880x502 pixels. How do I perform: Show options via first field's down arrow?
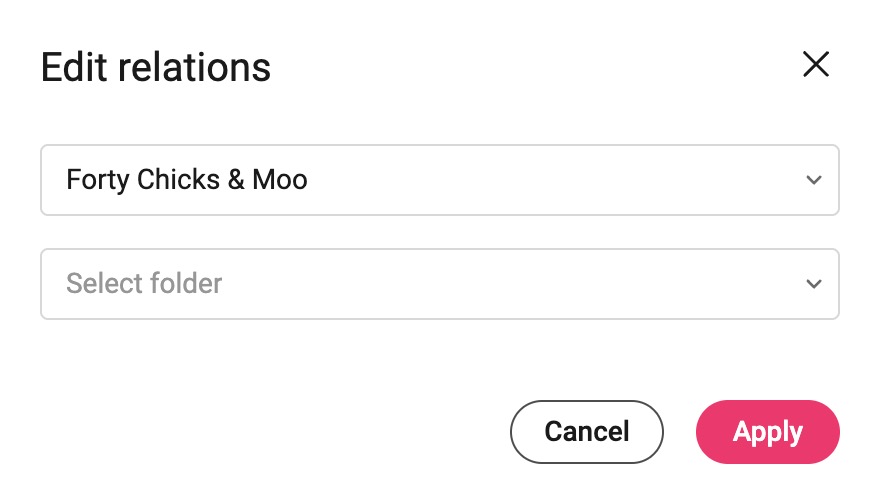click(814, 180)
